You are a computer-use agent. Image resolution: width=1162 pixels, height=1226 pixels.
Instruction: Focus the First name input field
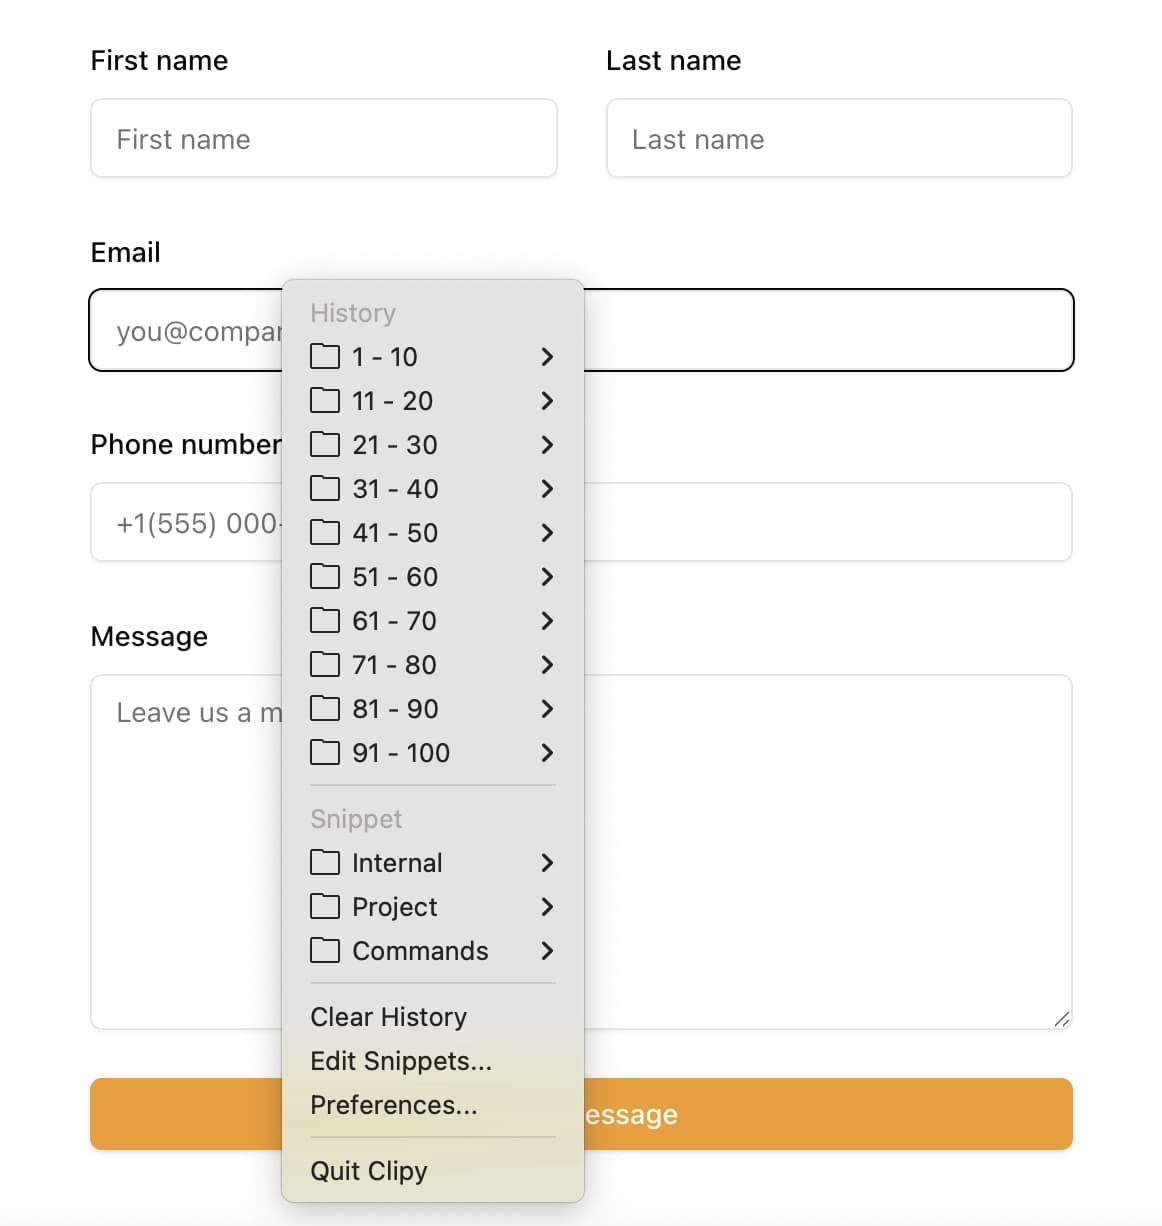[x=323, y=139]
